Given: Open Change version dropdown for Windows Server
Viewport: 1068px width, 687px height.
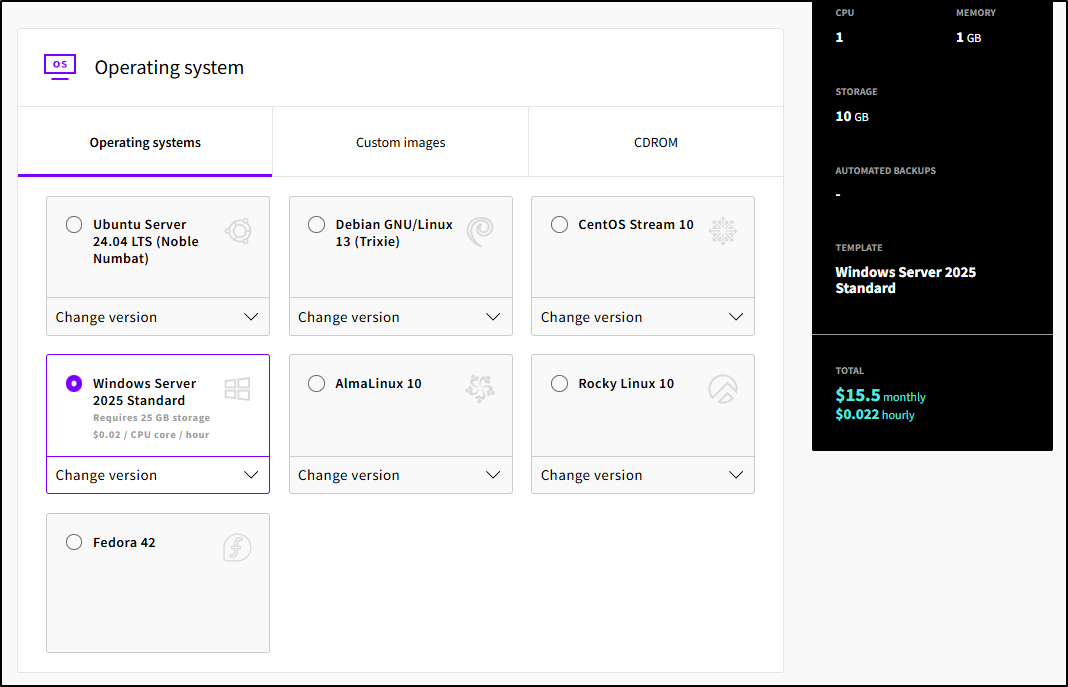Looking at the screenshot, I should (x=158, y=475).
